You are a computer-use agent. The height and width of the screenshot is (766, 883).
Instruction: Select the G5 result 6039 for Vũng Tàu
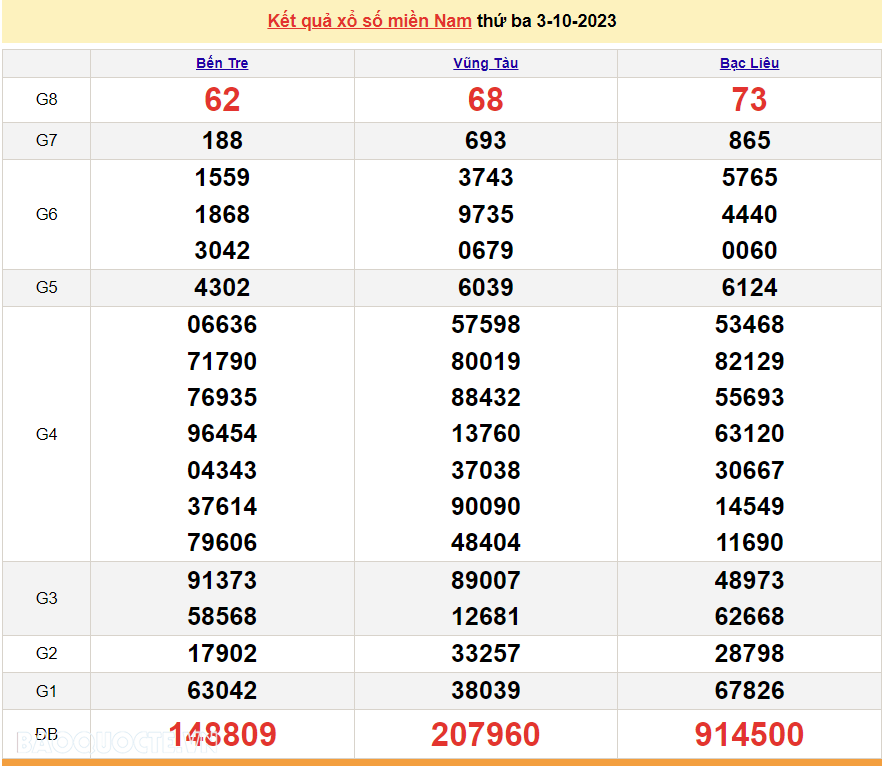pos(485,287)
